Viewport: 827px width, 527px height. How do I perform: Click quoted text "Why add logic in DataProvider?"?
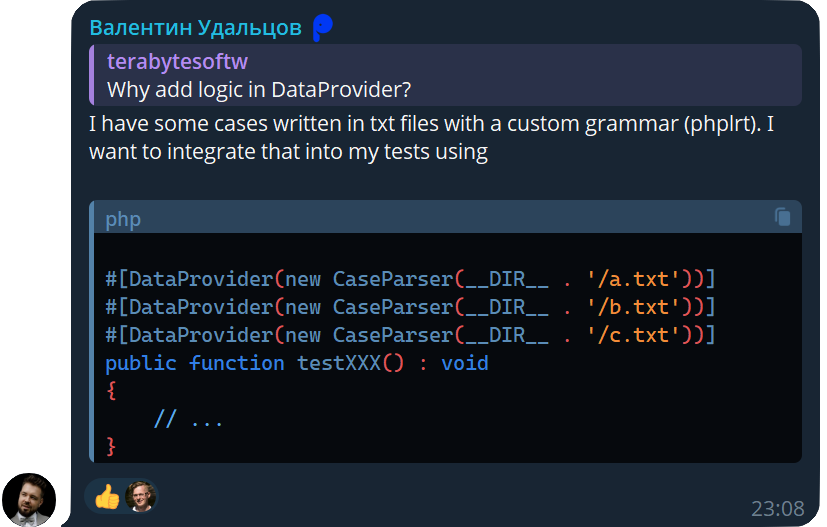[259, 90]
